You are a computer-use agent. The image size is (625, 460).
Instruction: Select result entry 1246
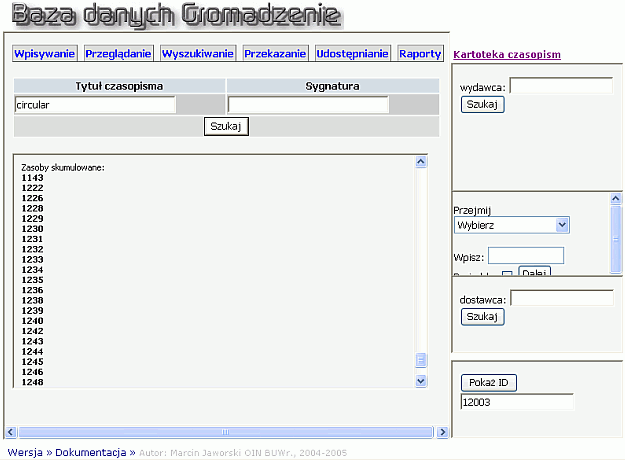[x=33, y=372]
